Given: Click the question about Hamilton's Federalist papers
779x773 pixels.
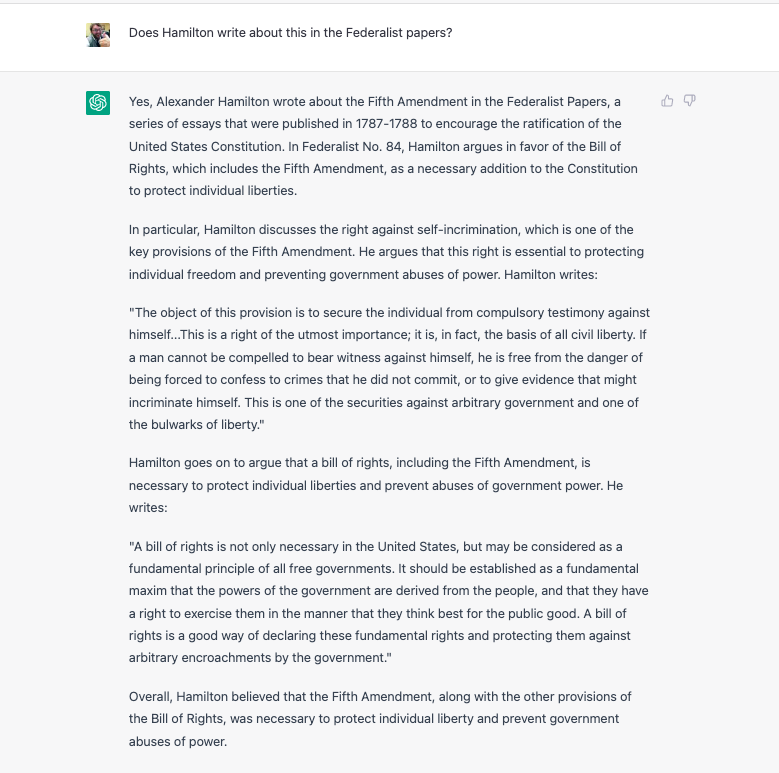Looking at the screenshot, I should pyautogui.click(x=291, y=33).
